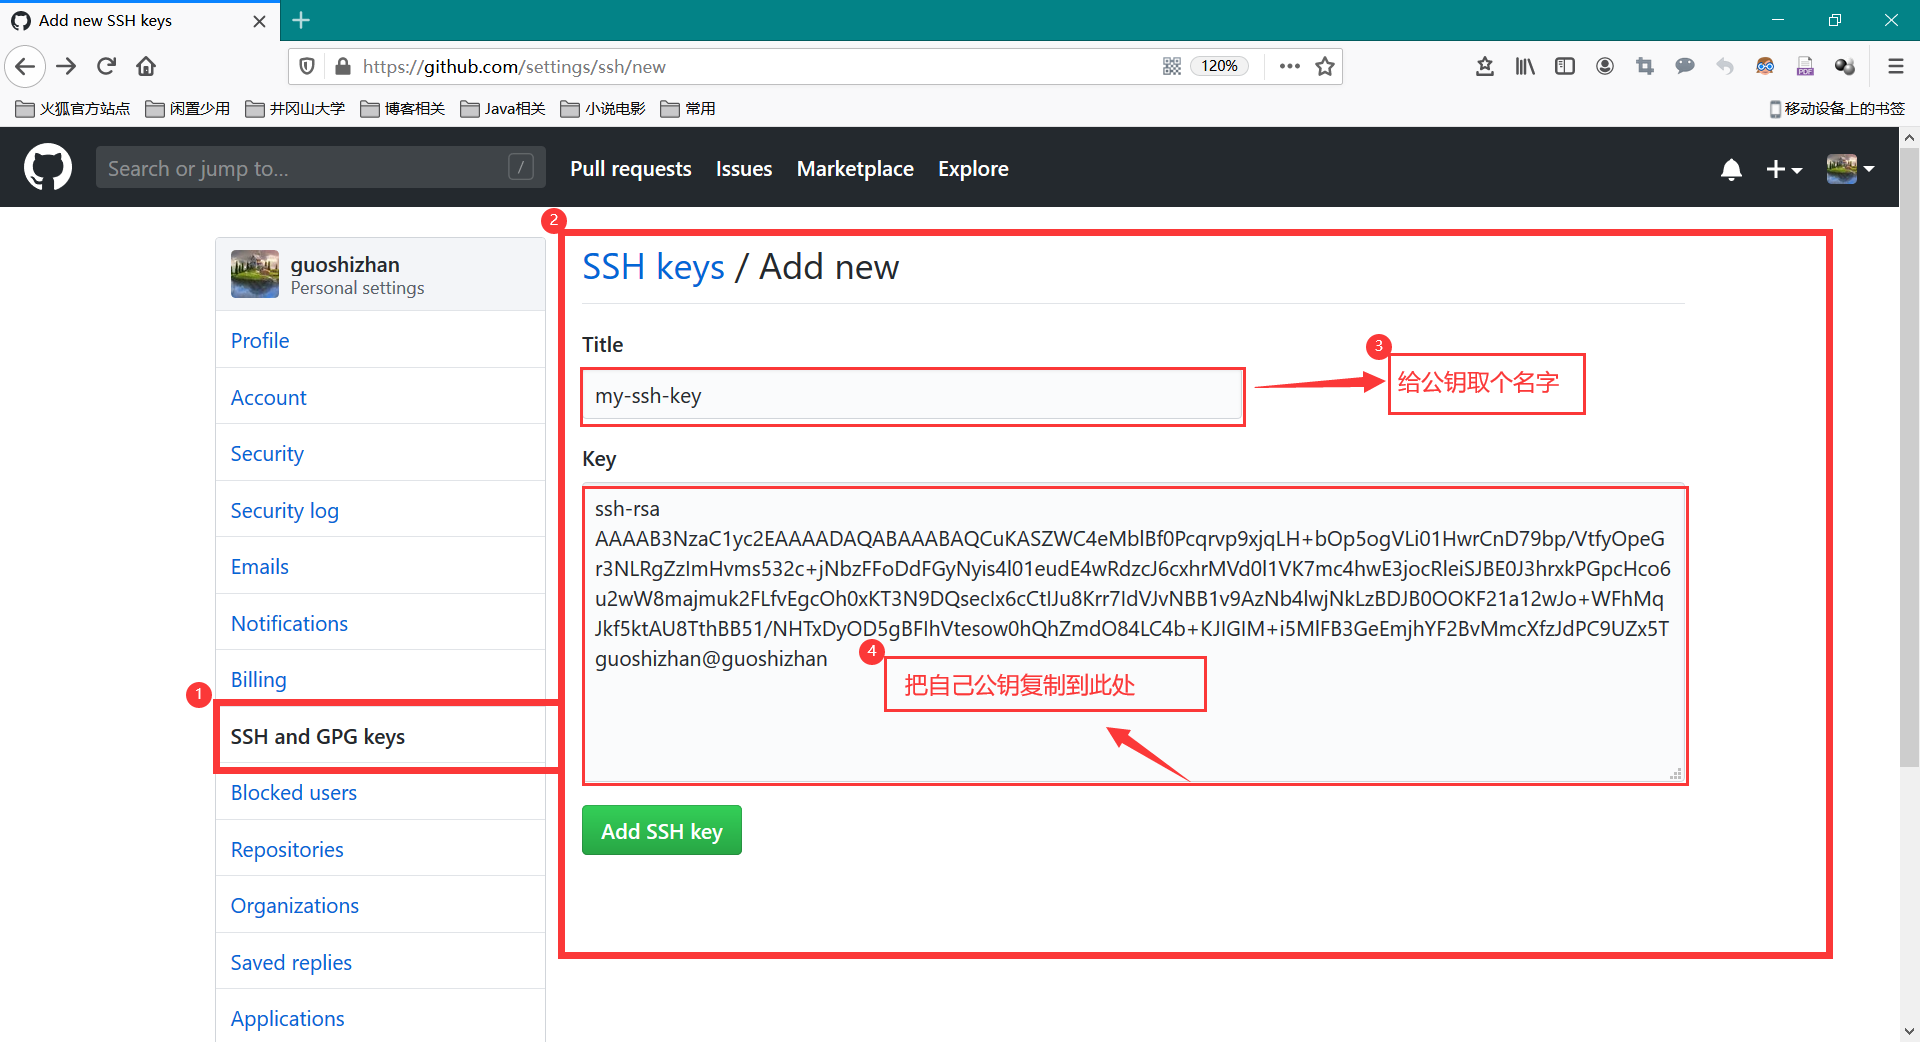Bookmark this page with star icon
This screenshot has height=1042, width=1920.
(x=1325, y=66)
